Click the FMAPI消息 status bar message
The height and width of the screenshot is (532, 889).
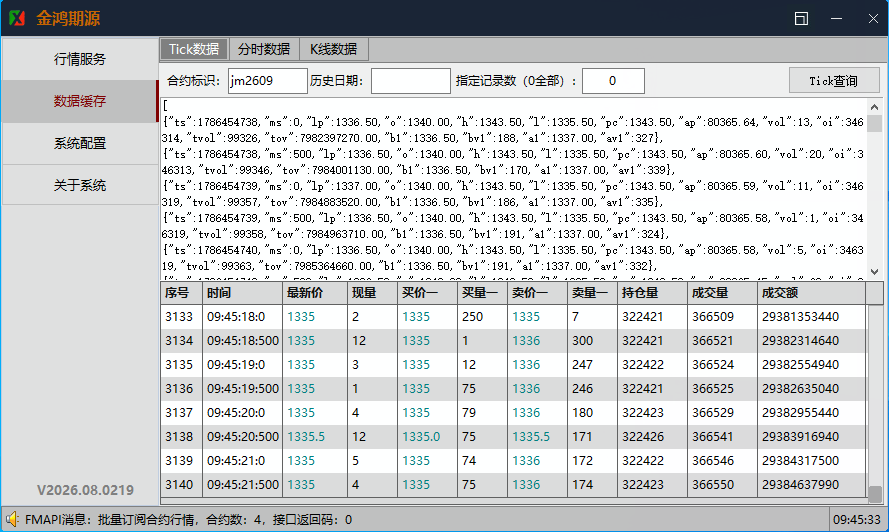tap(188, 520)
